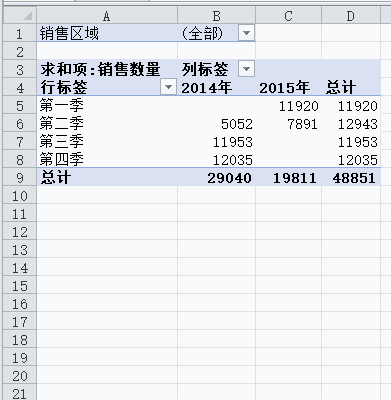Open the 销售区域 filter dropdown
This screenshot has height=400, width=391.
pyautogui.click(x=246, y=33)
